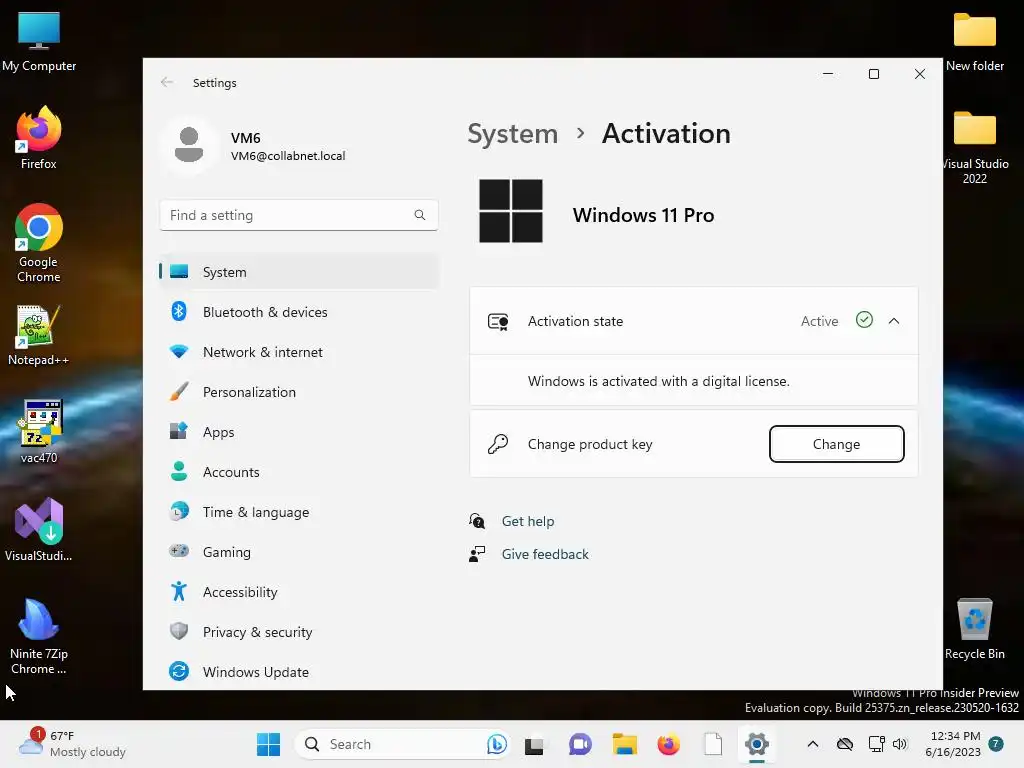Show hidden system tray icons
Screen dimensions: 1024x768
[812, 744]
